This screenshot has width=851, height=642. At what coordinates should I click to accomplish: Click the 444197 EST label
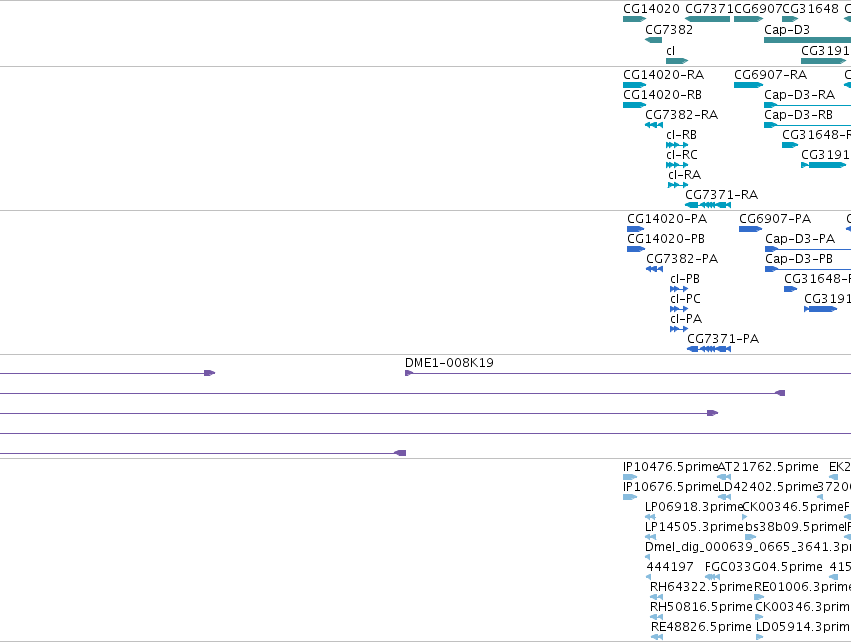click(x=670, y=567)
